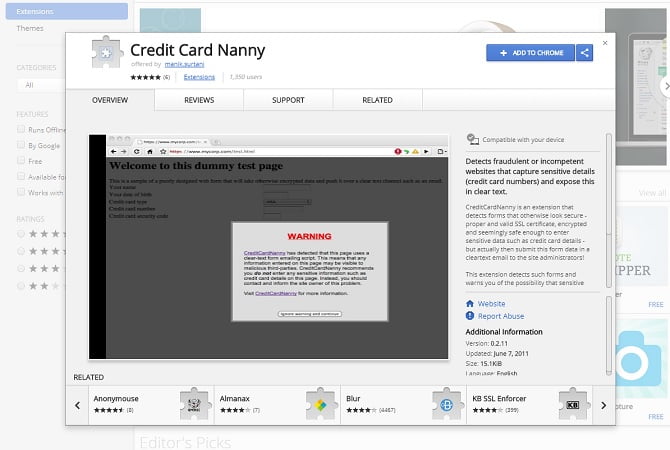Open the Blur related extension
This screenshot has height=450, width=670.
[x=403, y=405]
